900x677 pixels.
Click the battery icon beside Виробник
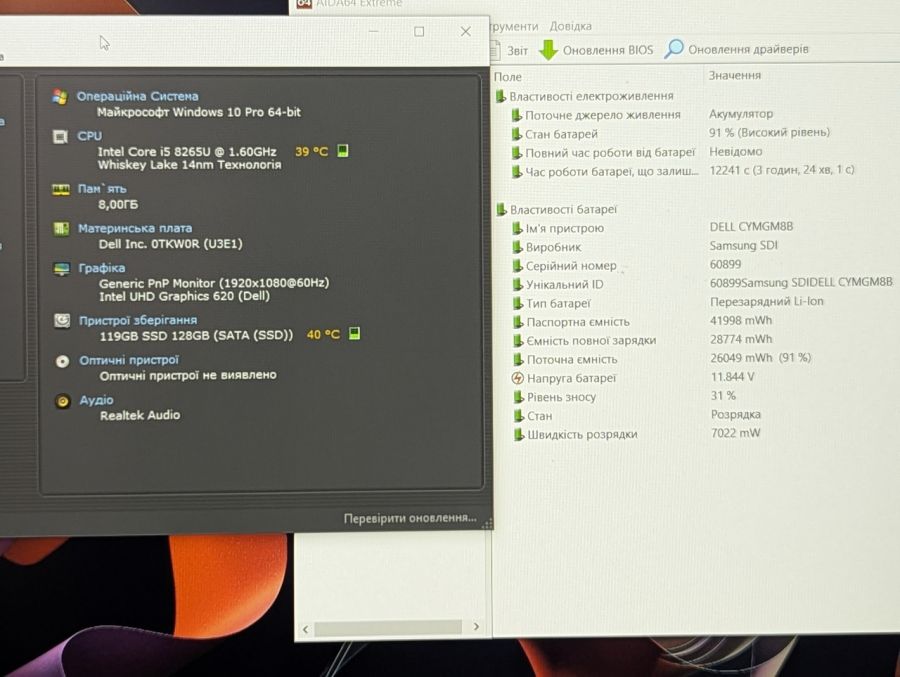pyautogui.click(x=517, y=247)
